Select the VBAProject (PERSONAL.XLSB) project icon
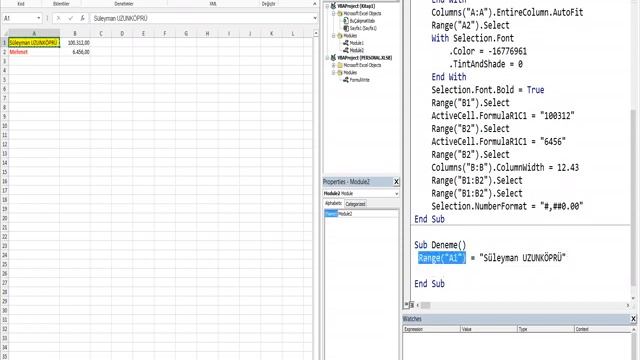Screen dimensions: 640x360 (333, 58)
